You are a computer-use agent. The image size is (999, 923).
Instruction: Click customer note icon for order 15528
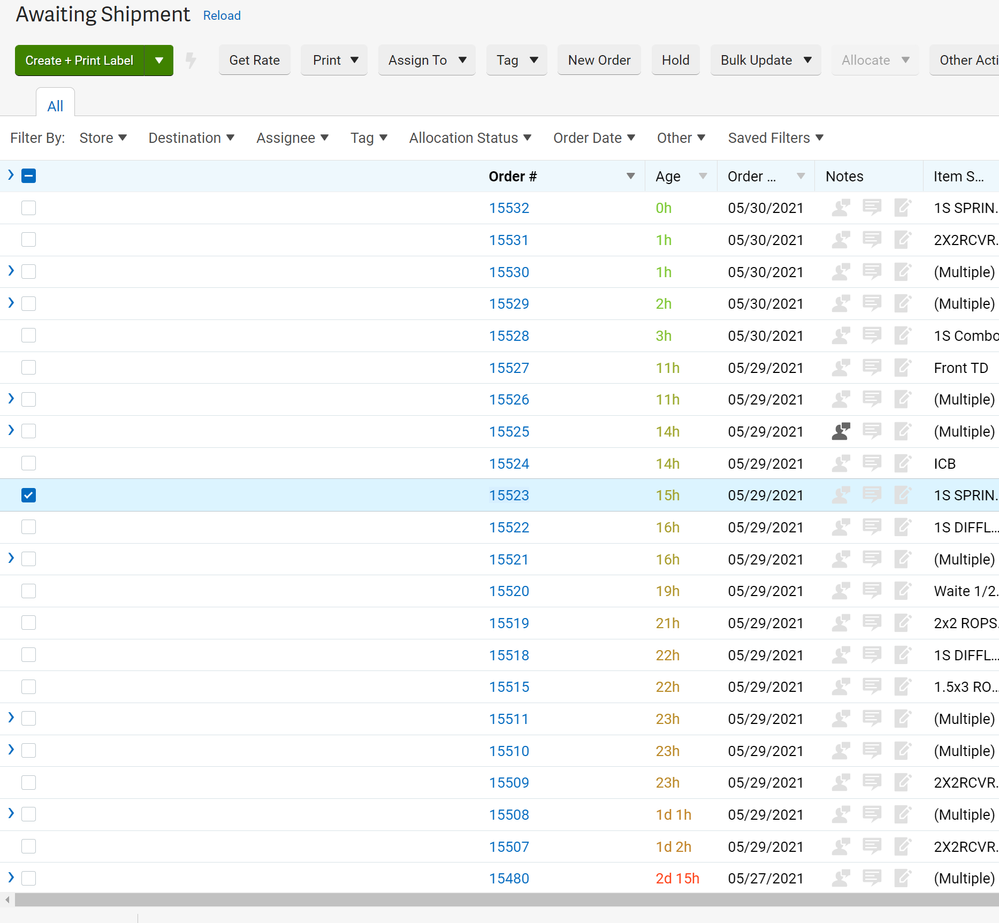tap(841, 336)
